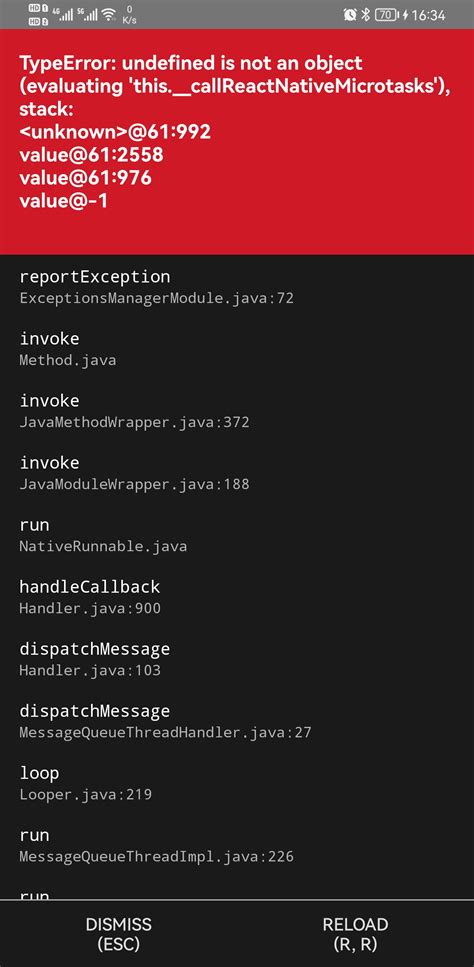Open the JavaModuleWrapper.java:188 frame
474x967 pixels.
237,473
